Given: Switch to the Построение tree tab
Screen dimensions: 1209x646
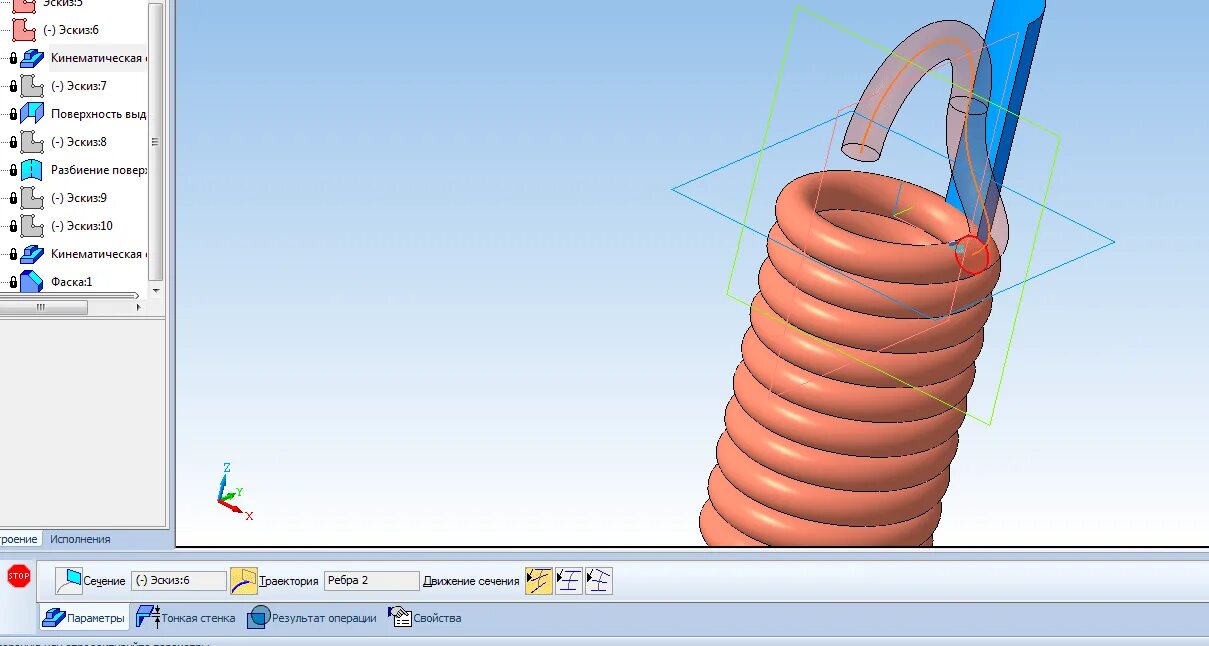Looking at the screenshot, I should coord(19,539).
